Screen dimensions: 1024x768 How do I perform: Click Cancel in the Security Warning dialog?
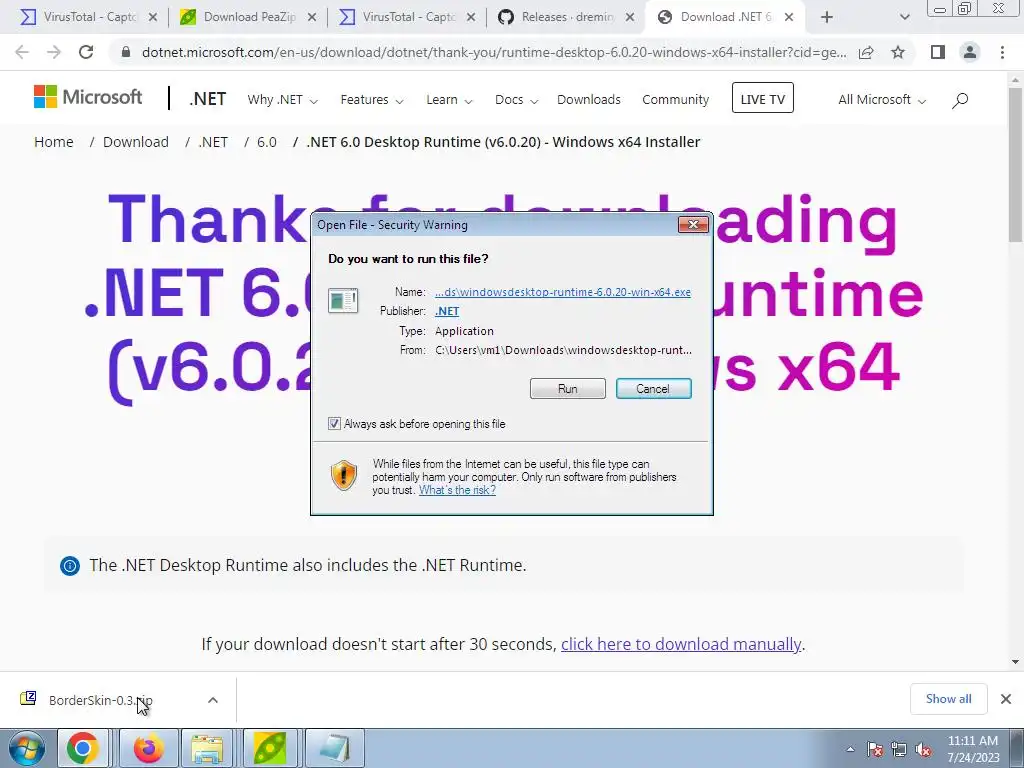[653, 389]
